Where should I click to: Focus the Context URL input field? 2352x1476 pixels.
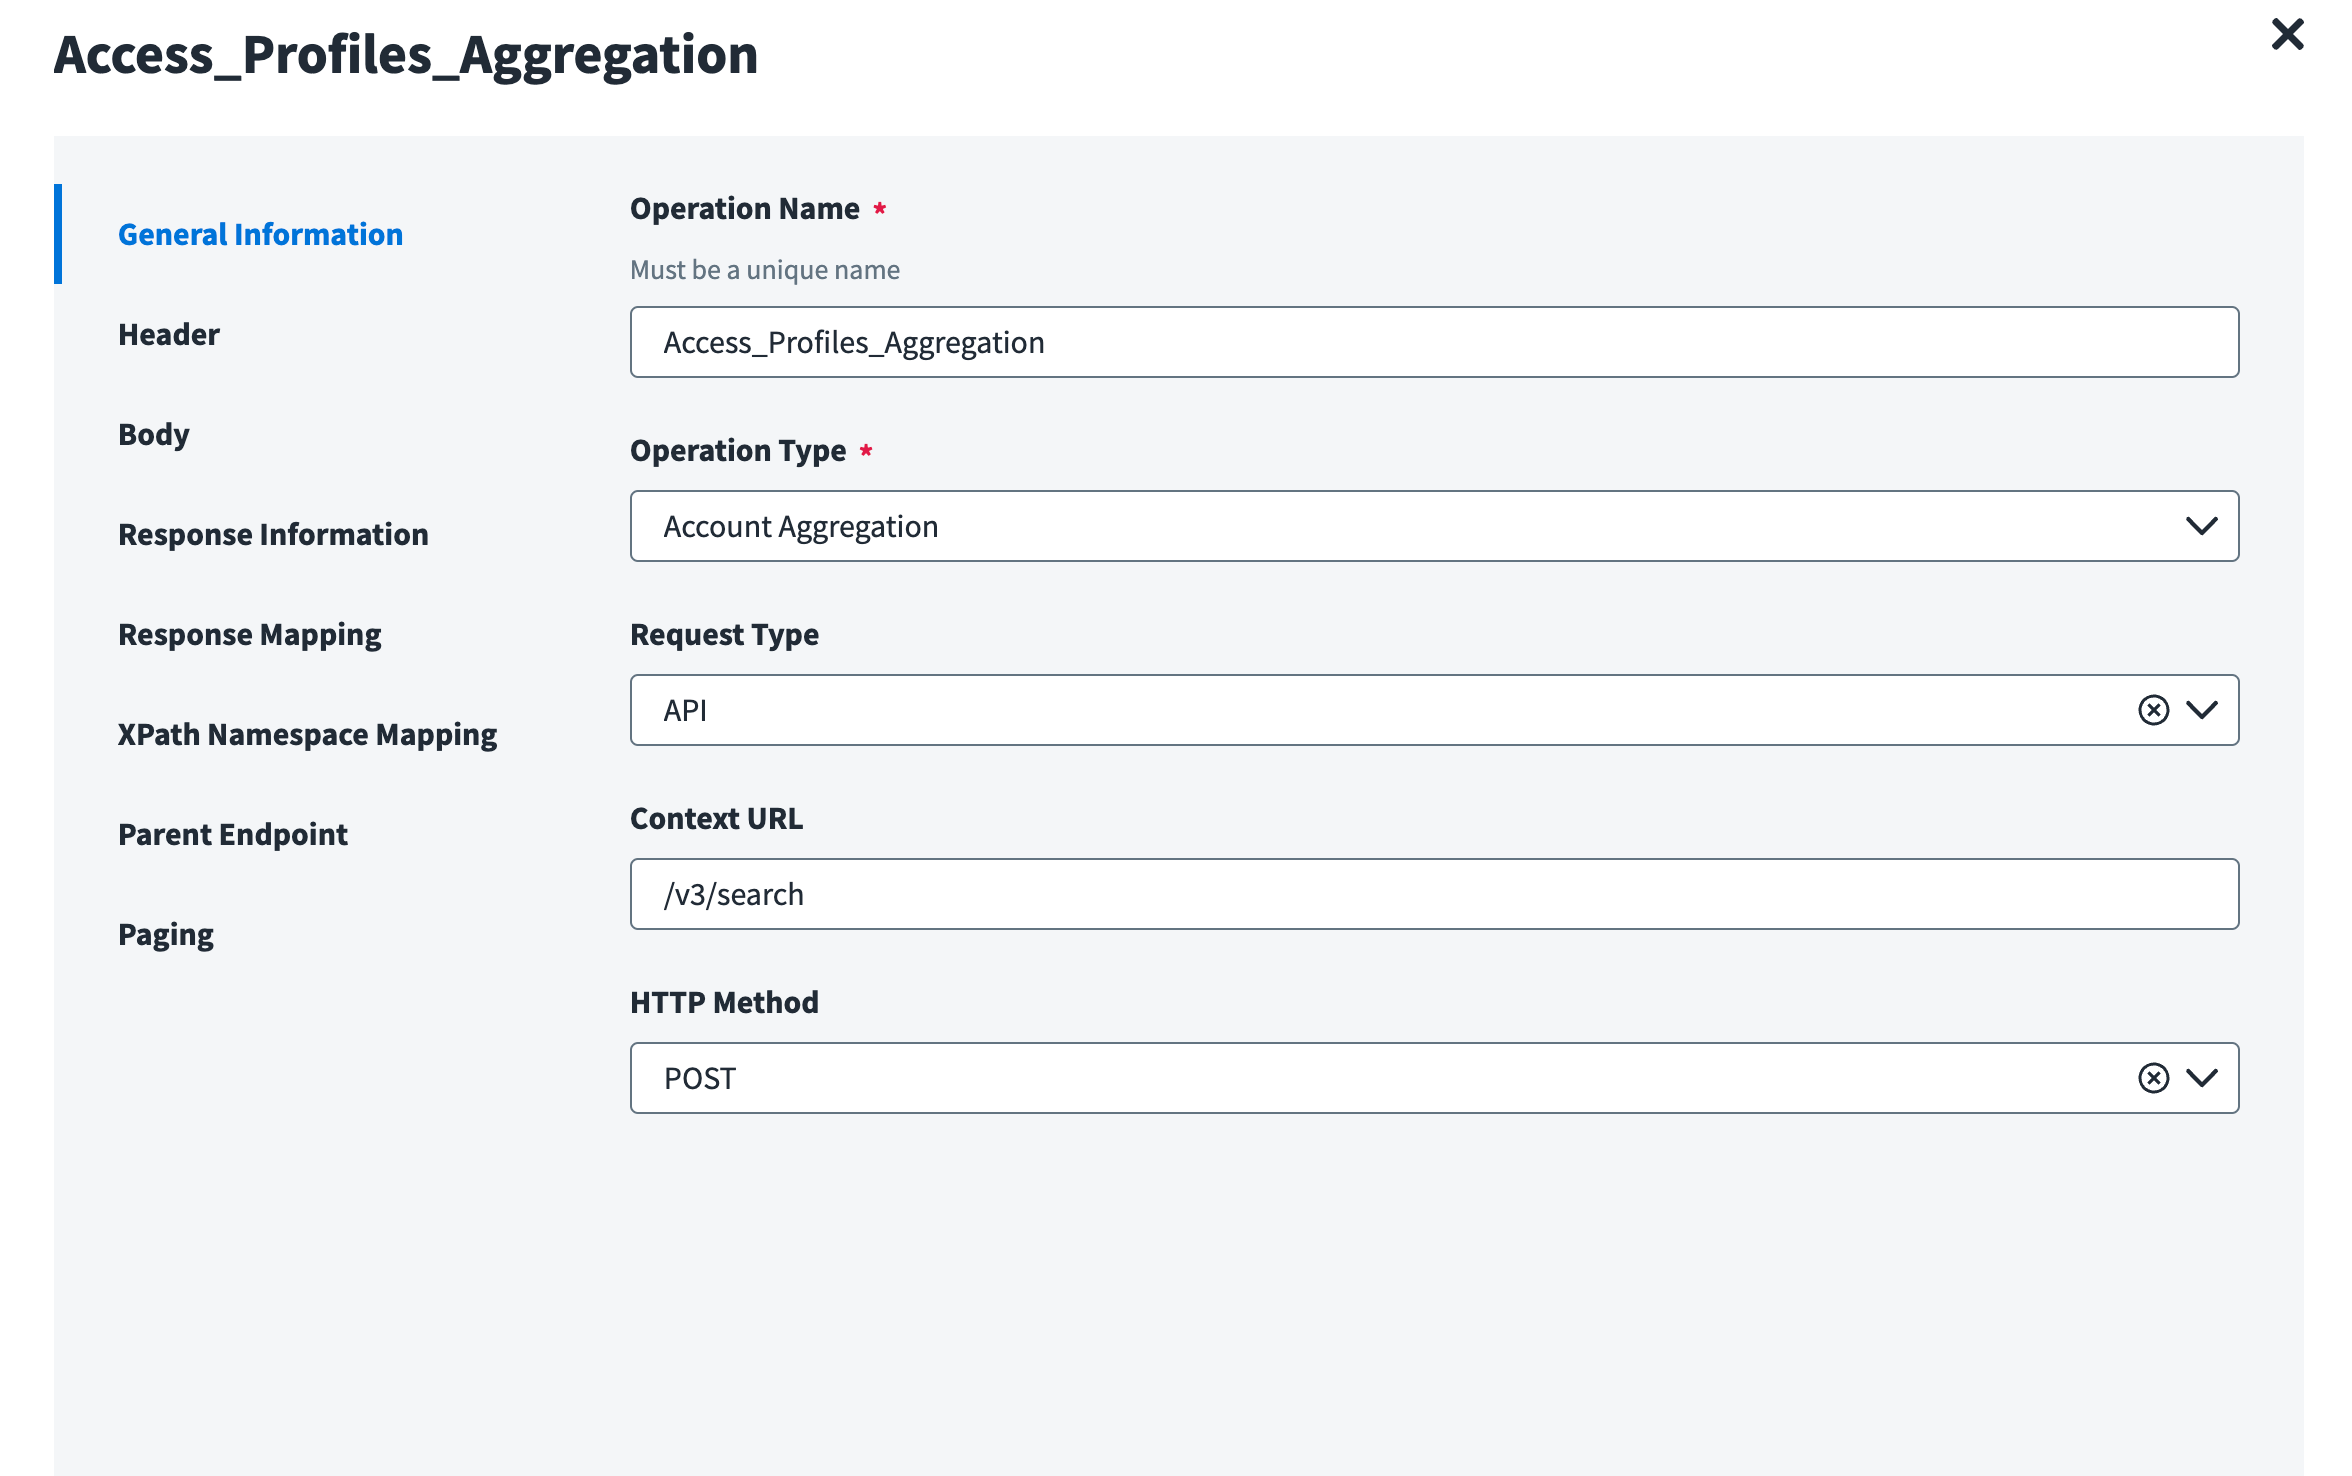(1433, 894)
